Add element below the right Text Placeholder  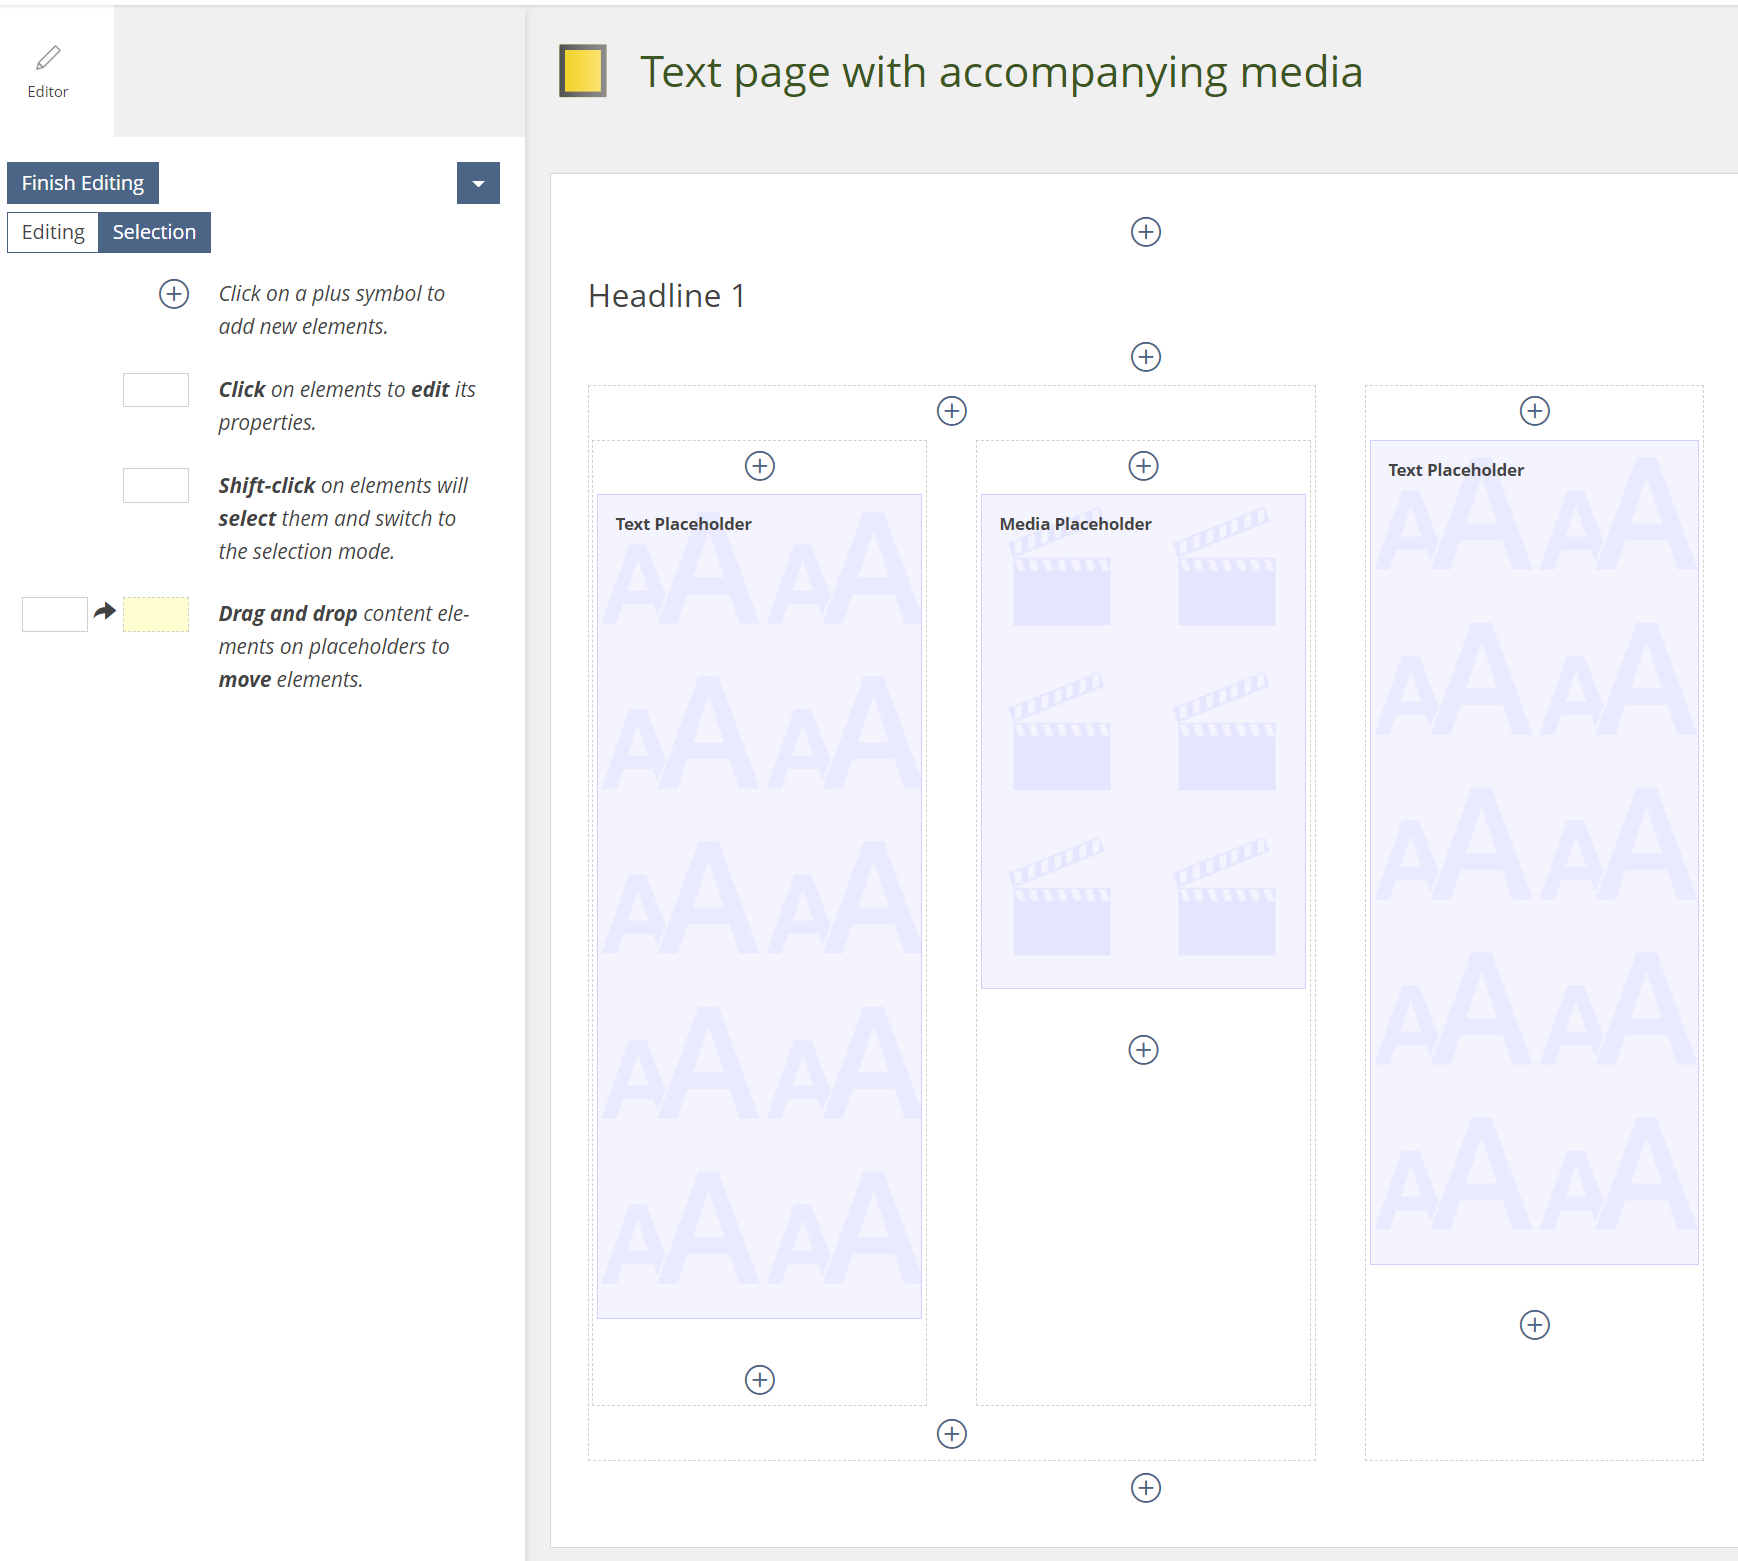pos(1534,1325)
